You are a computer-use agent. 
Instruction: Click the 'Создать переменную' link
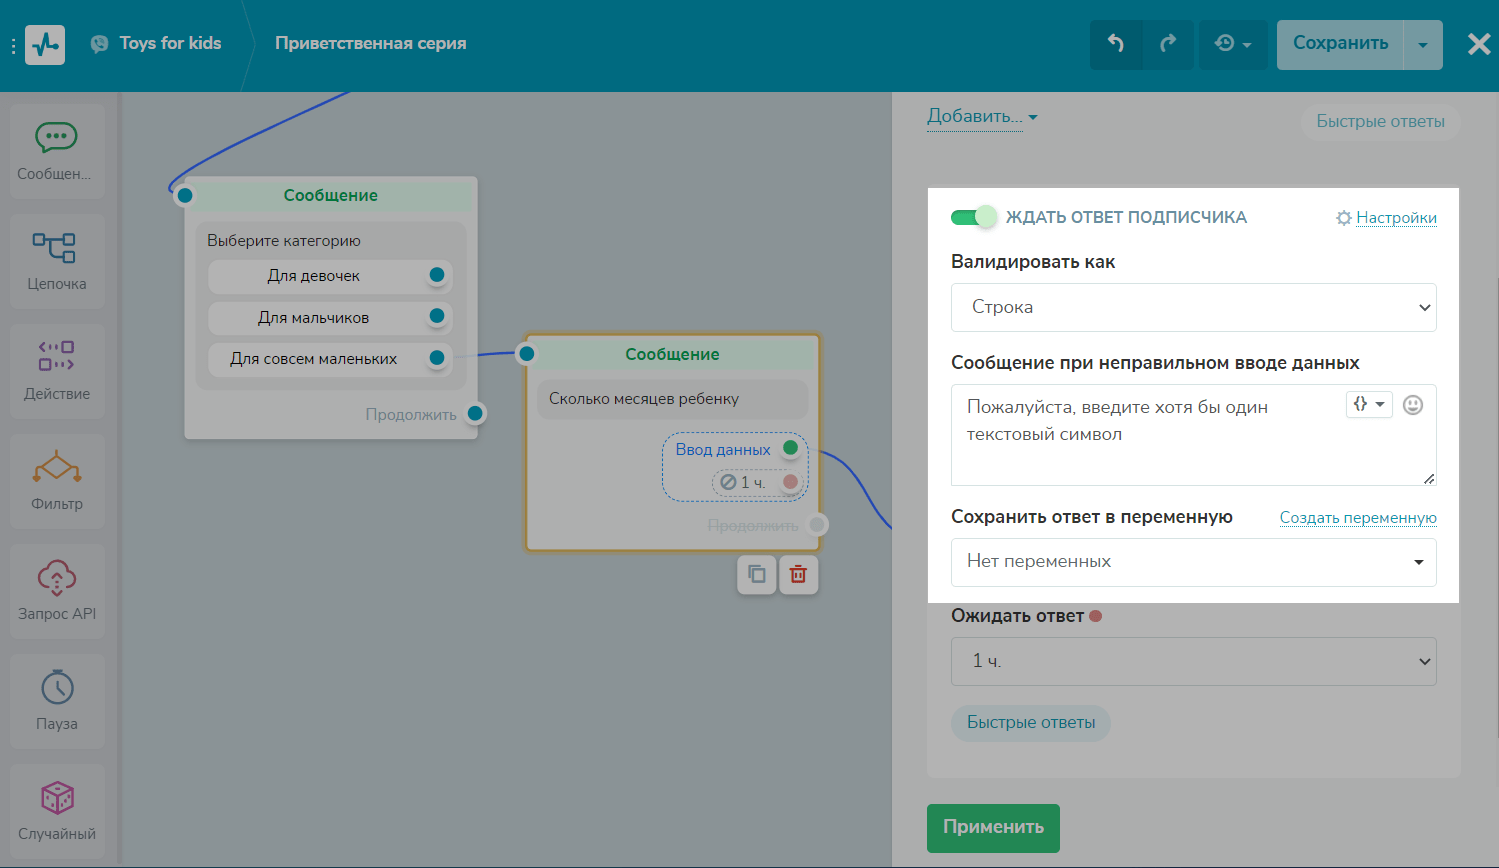click(x=1357, y=518)
